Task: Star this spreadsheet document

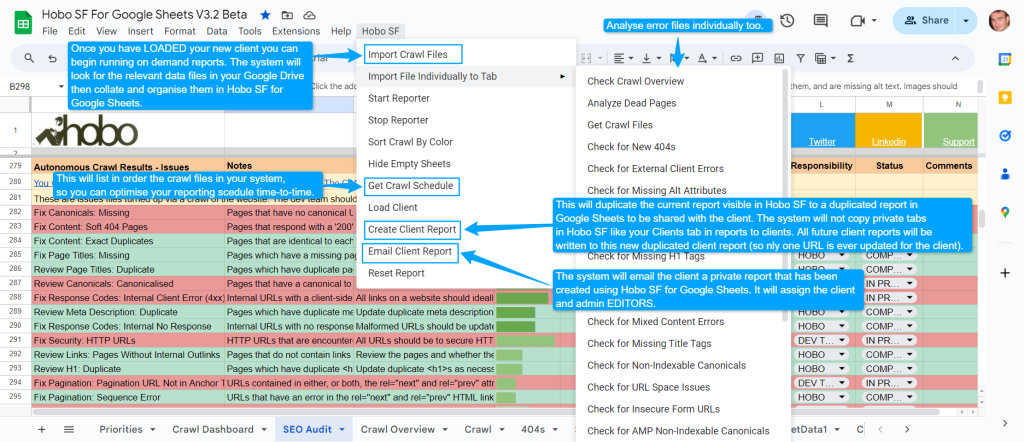Action: click(x=265, y=15)
